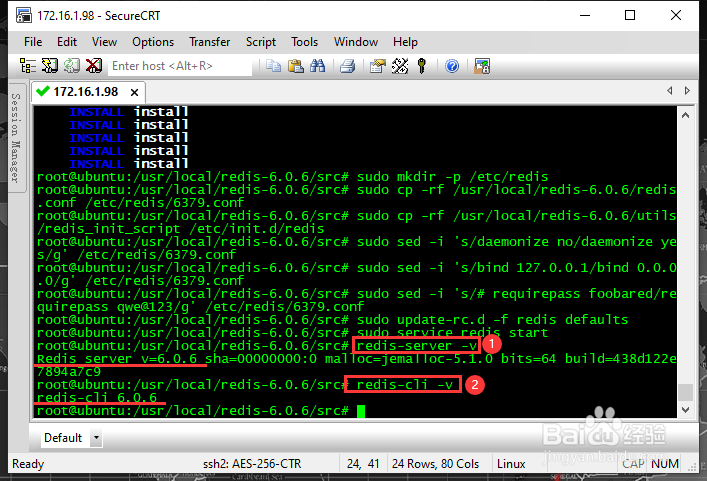707x481 pixels.
Task: Click the 'sudo mkdir -p /etc/redis' command line
Action: click(x=452, y=176)
